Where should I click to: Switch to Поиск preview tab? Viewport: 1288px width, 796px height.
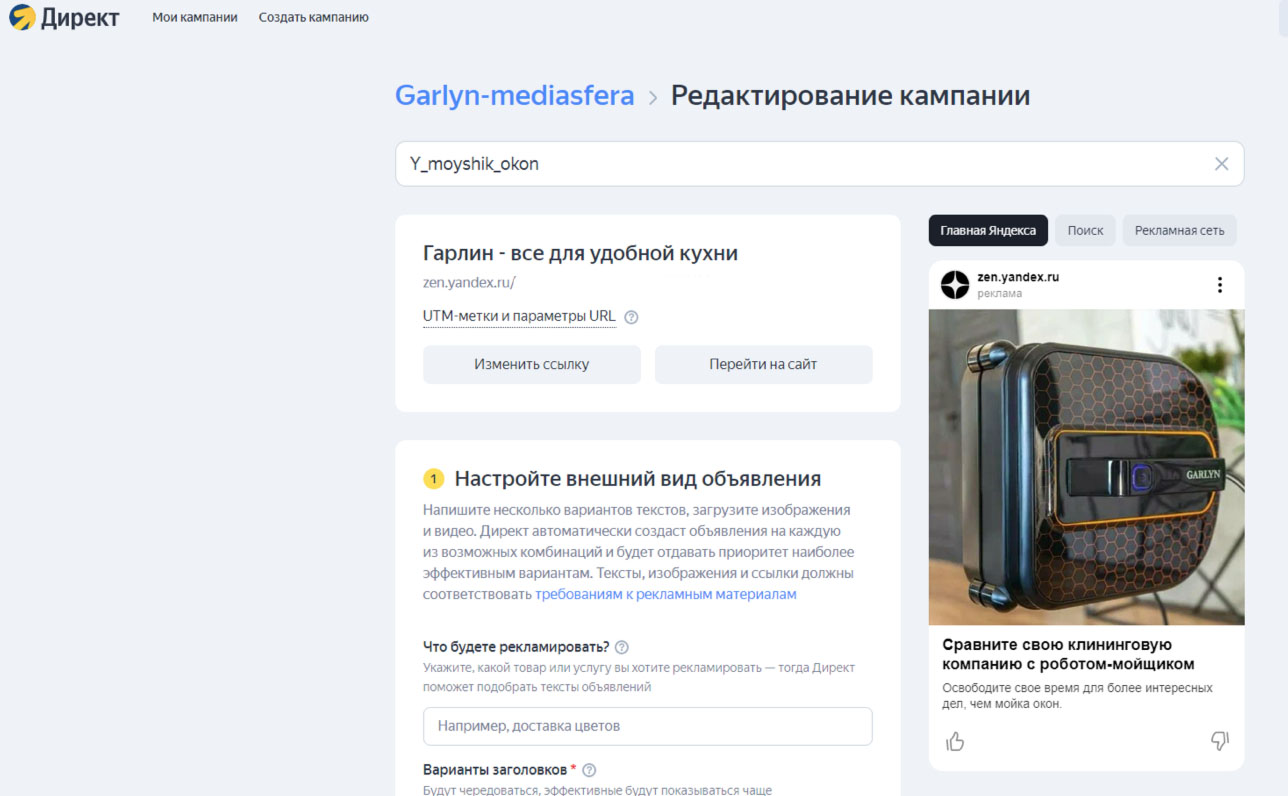pyautogui.click(x=1085, y=230)
